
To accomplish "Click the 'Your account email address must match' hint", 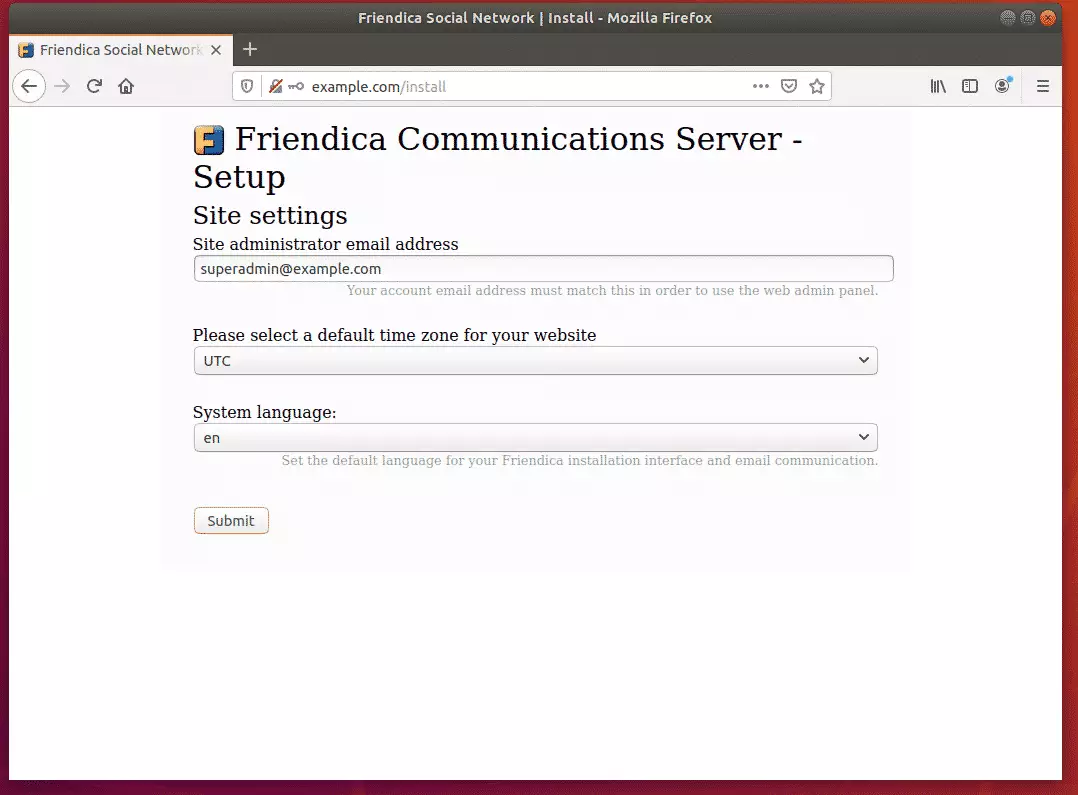I will [612, 291].
